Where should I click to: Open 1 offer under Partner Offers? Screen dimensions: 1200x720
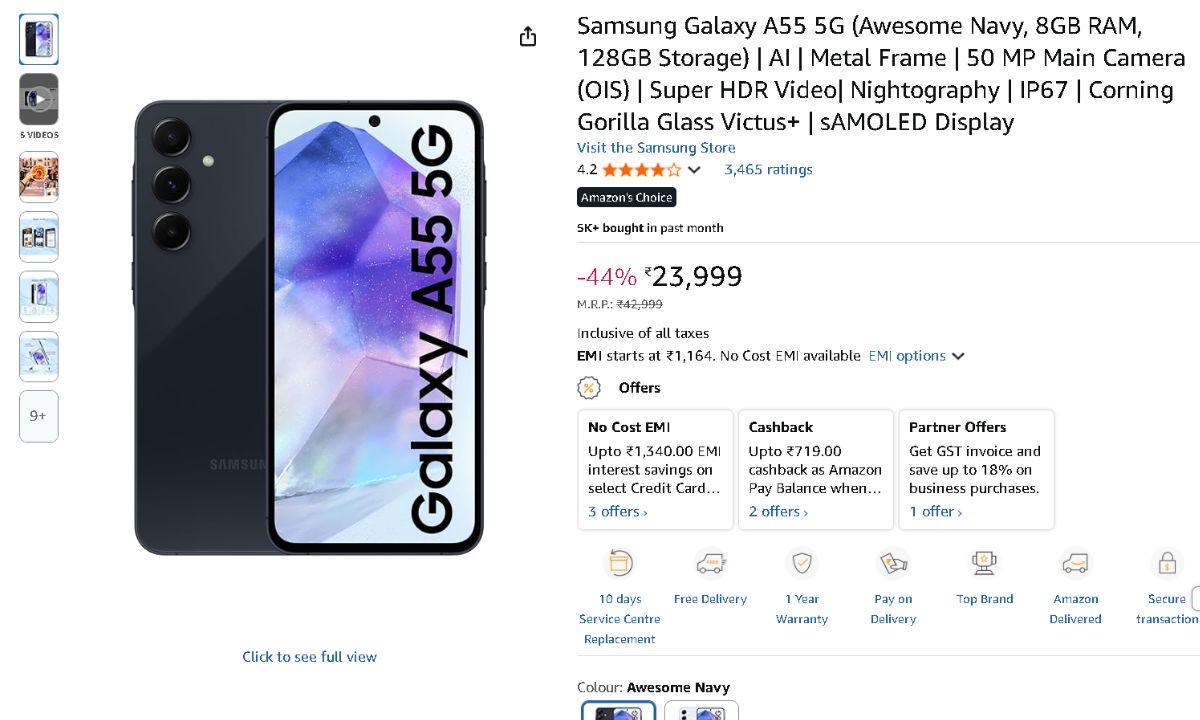point(935,512)
